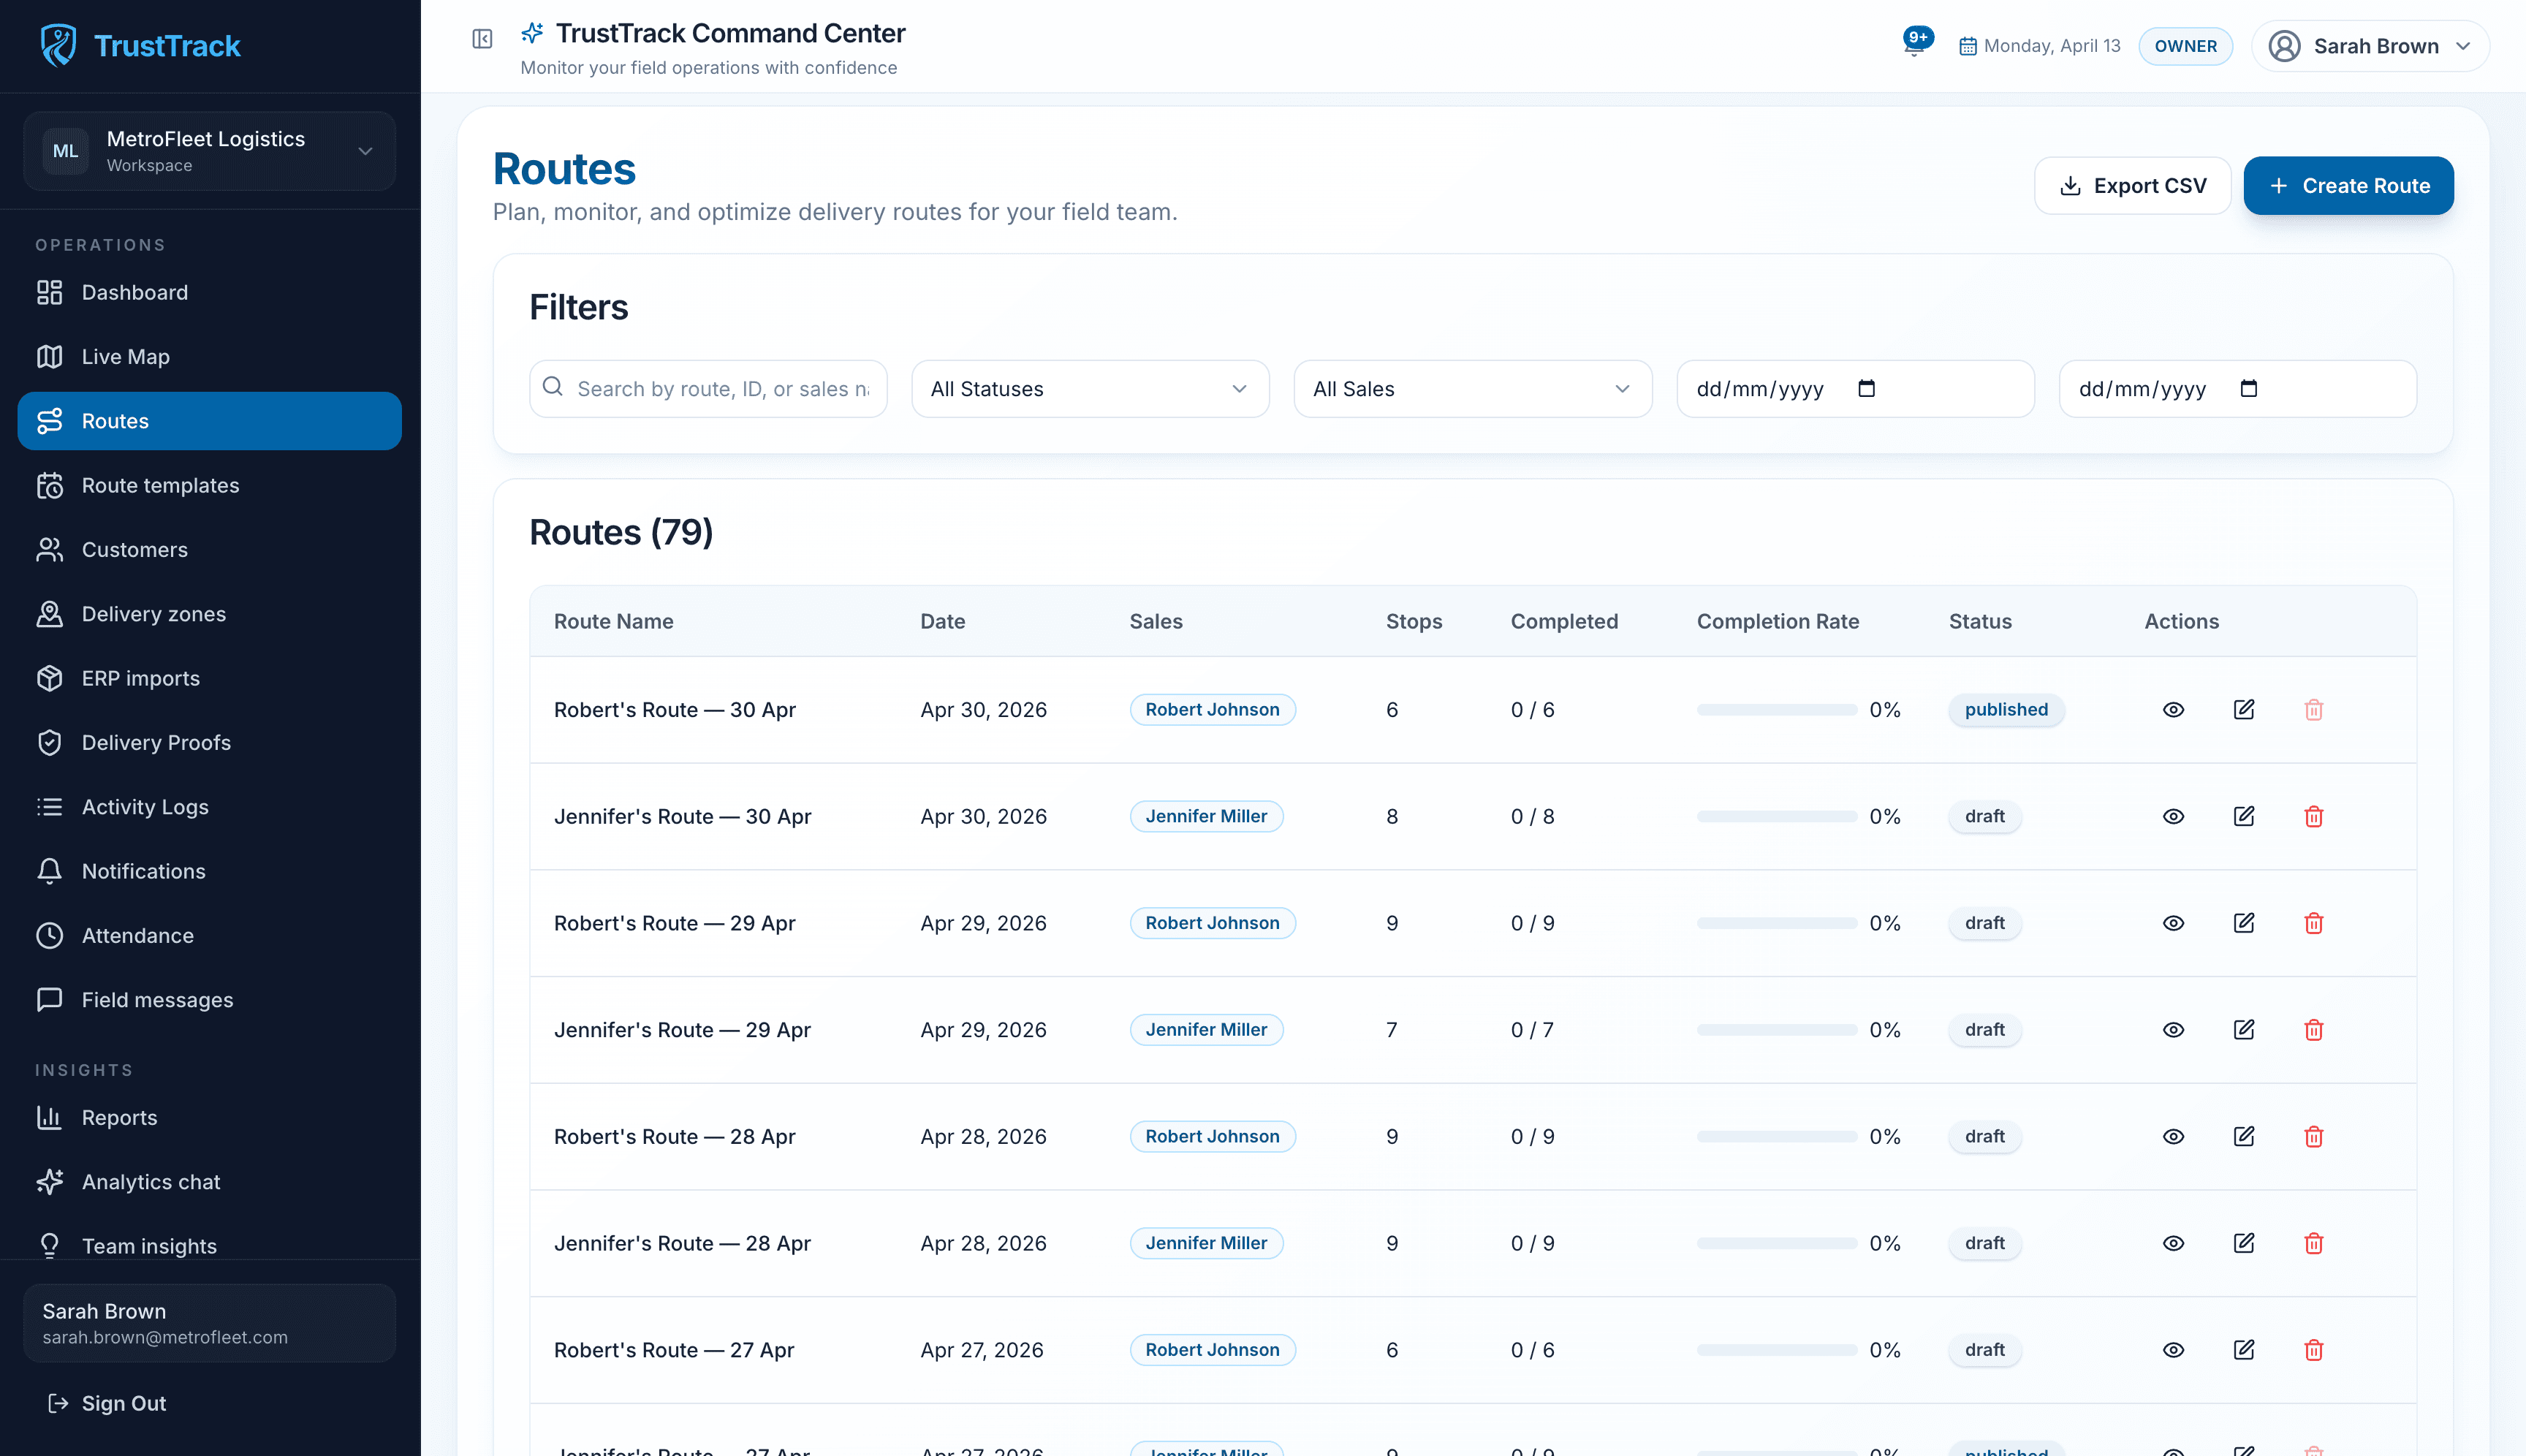Export routes with Export CSV button
2526x1456 pixels.
click(x=2132, y=186)
